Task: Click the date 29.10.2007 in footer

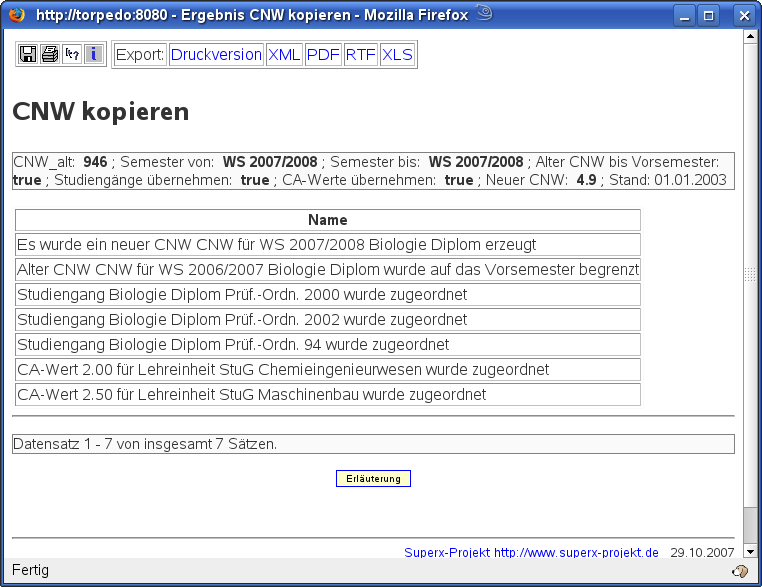Action: click(702, 552)
